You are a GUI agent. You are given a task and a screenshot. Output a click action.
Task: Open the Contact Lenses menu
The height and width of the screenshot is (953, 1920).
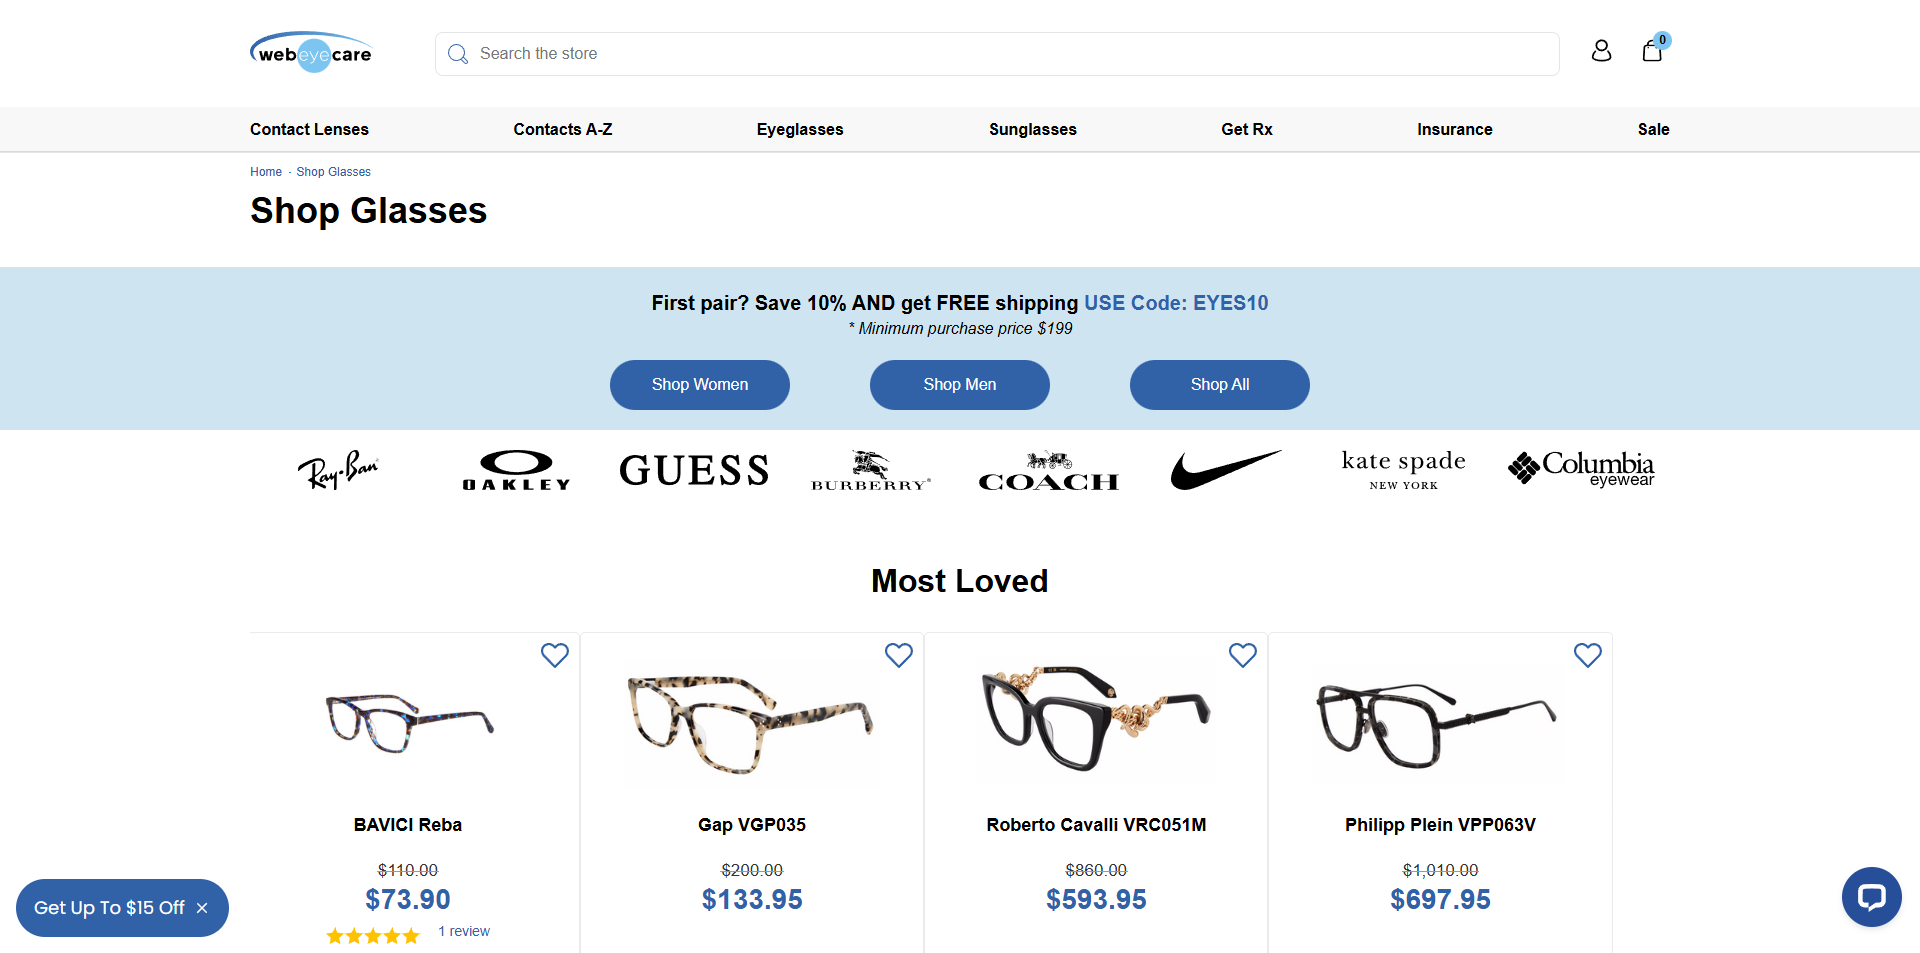(x=309, y=129)
